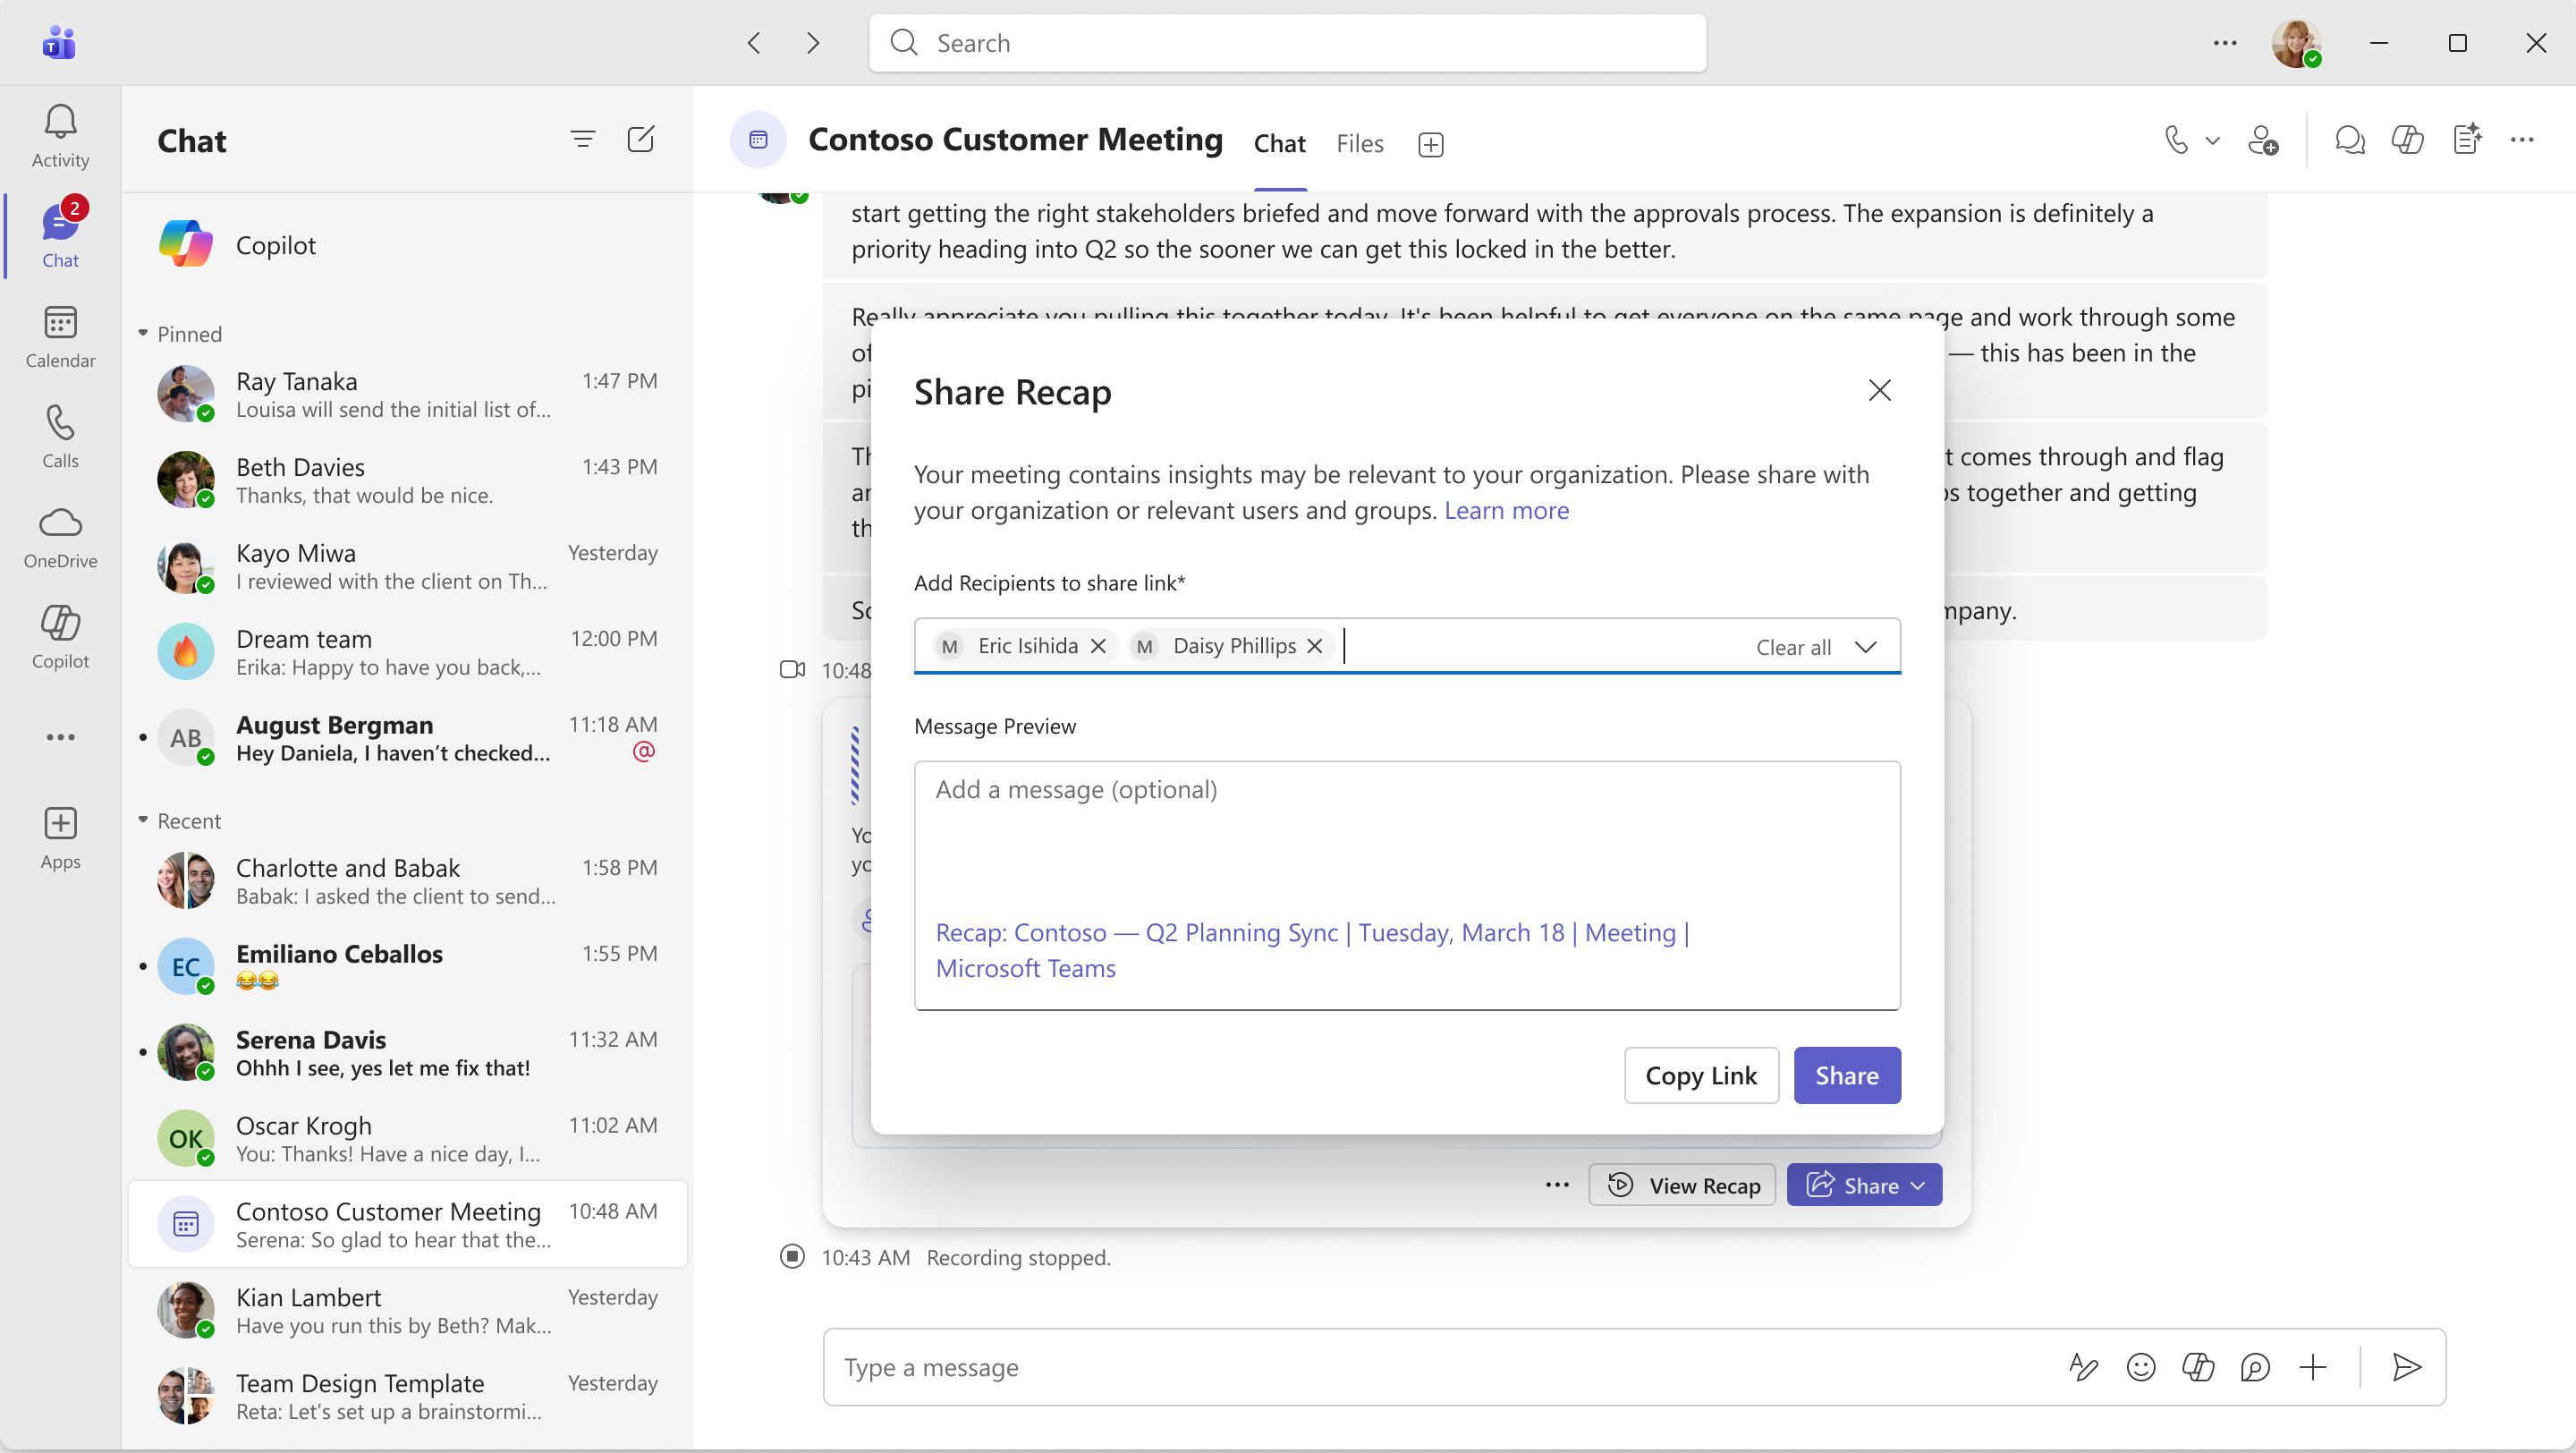Click the optional message text area

(x=1407, y=885)
